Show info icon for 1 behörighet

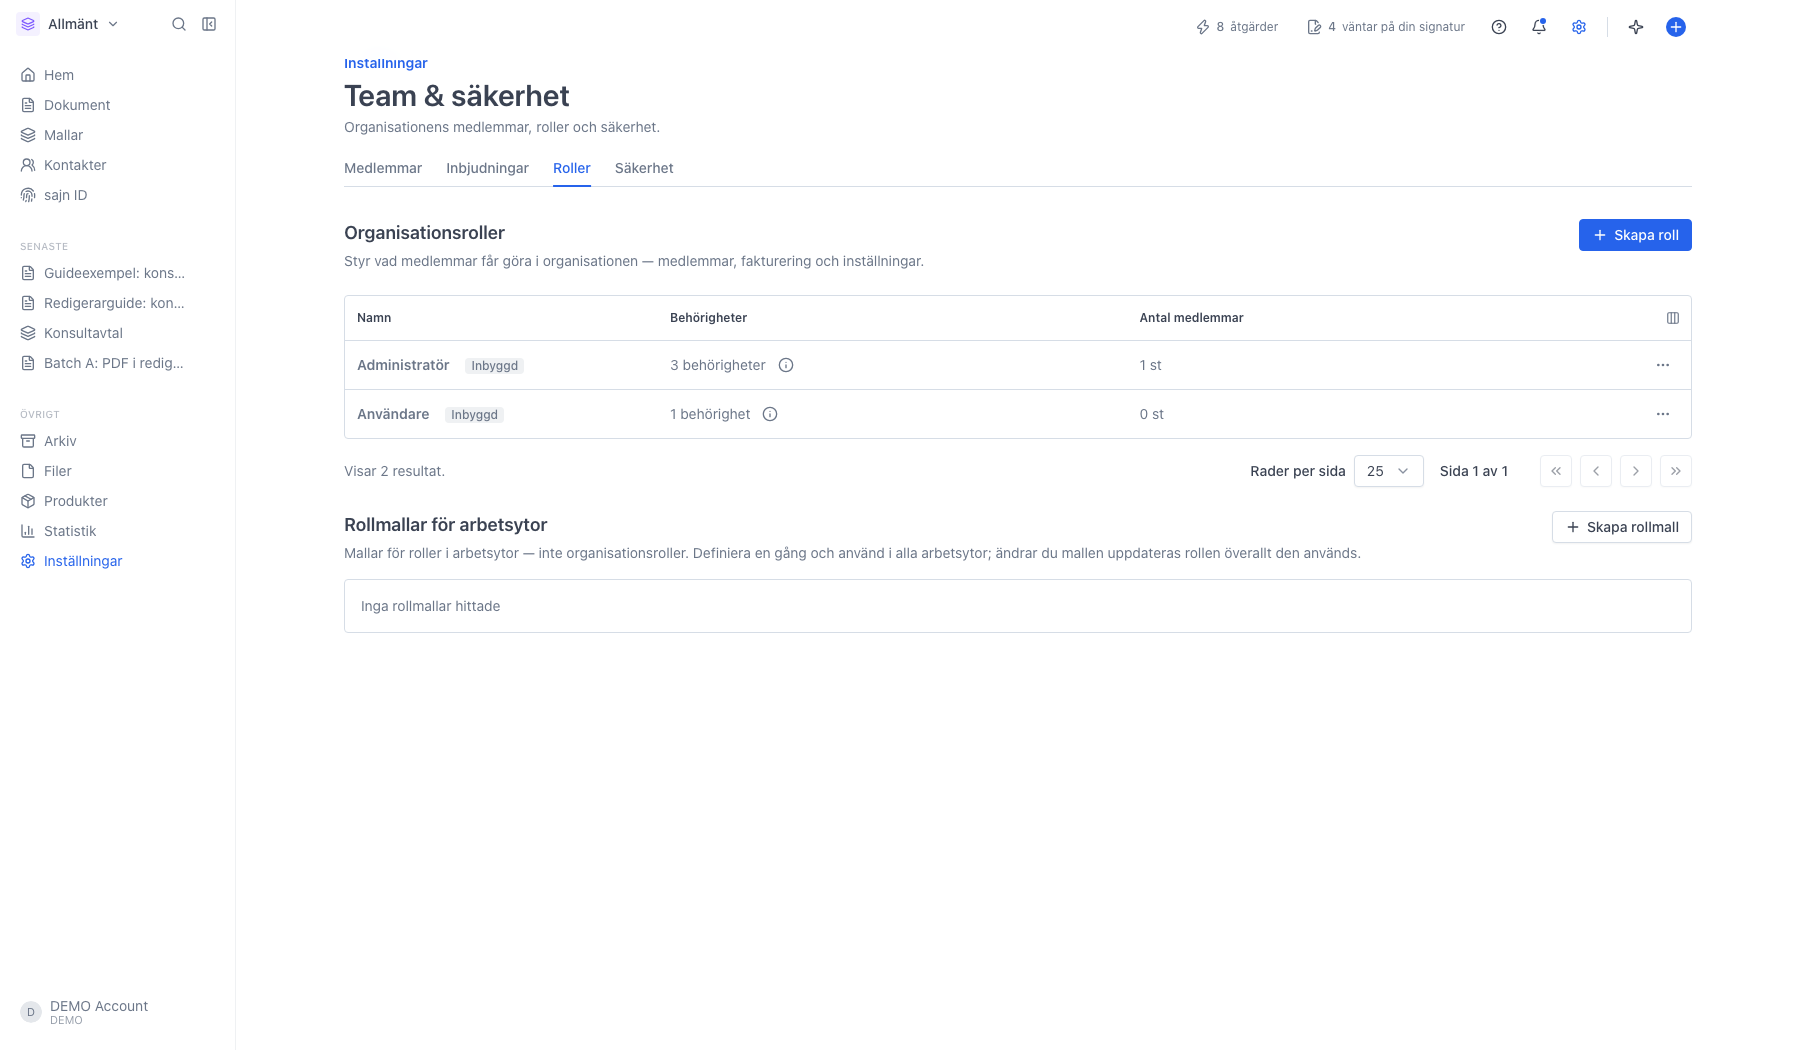(770, 414)
